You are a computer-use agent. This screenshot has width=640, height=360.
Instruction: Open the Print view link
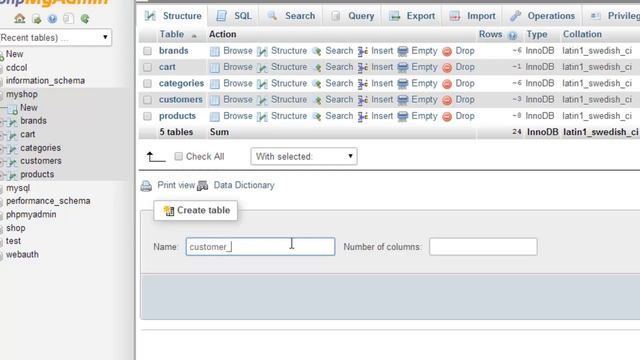(x=176, y=185)
